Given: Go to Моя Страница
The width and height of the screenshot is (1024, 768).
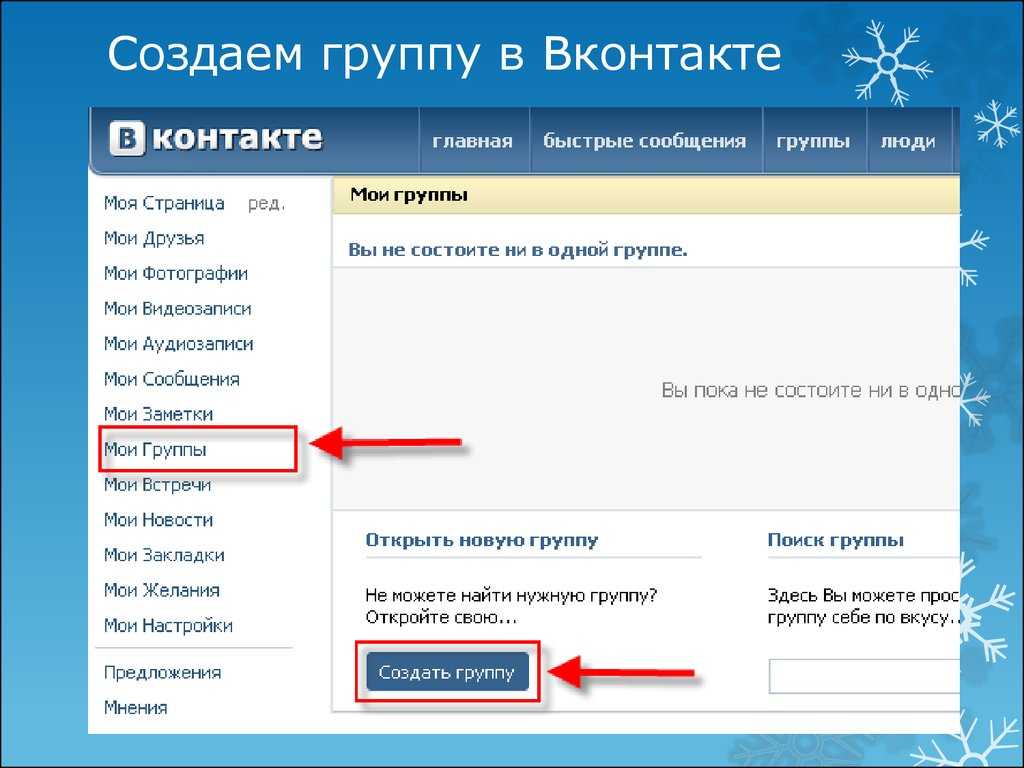Looking at the screenshot, I should pos(164,203).
